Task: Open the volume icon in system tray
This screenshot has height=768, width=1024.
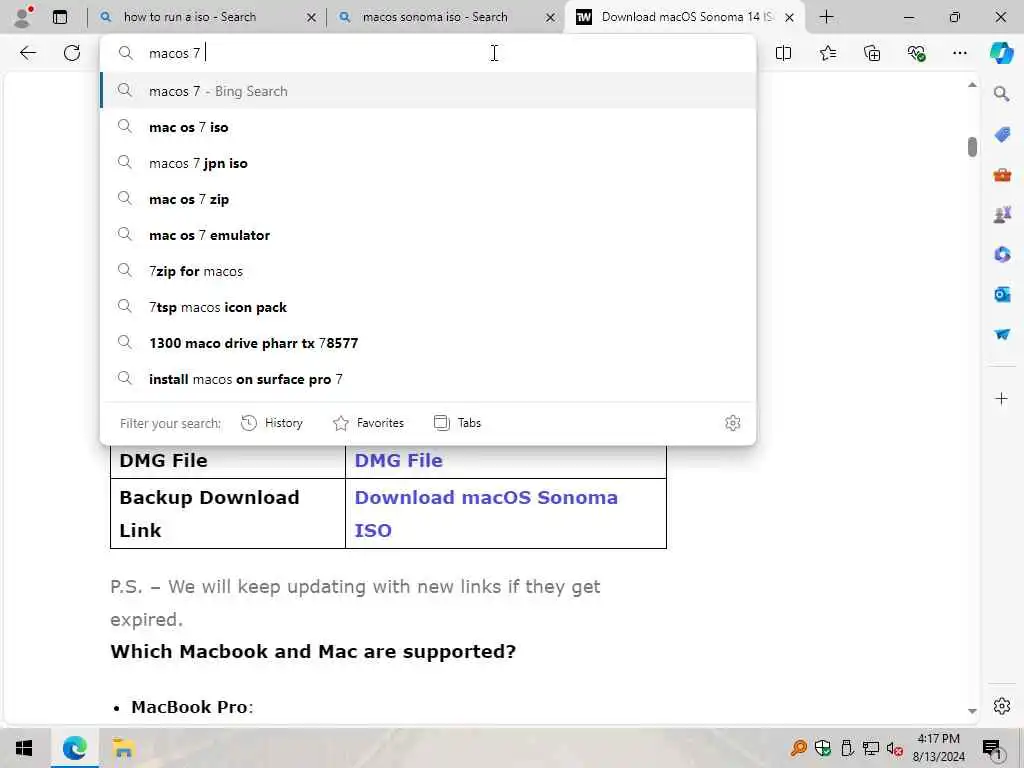Action: click(894, 748)
